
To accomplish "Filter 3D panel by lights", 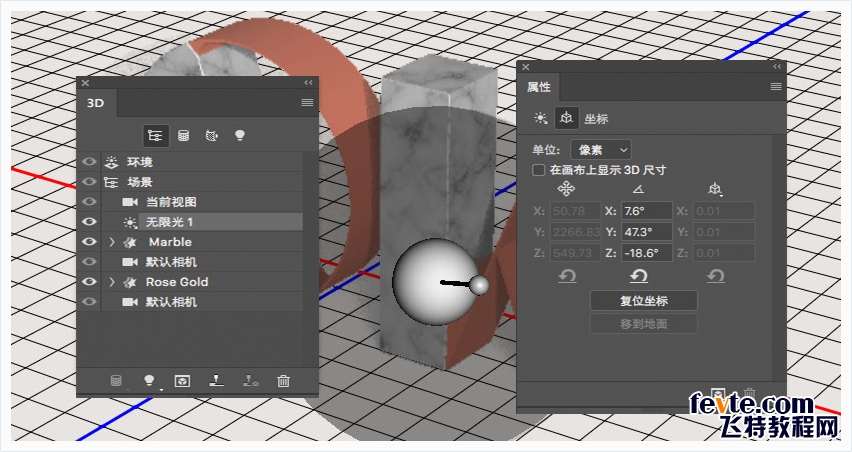I will (x=240, y=136).
